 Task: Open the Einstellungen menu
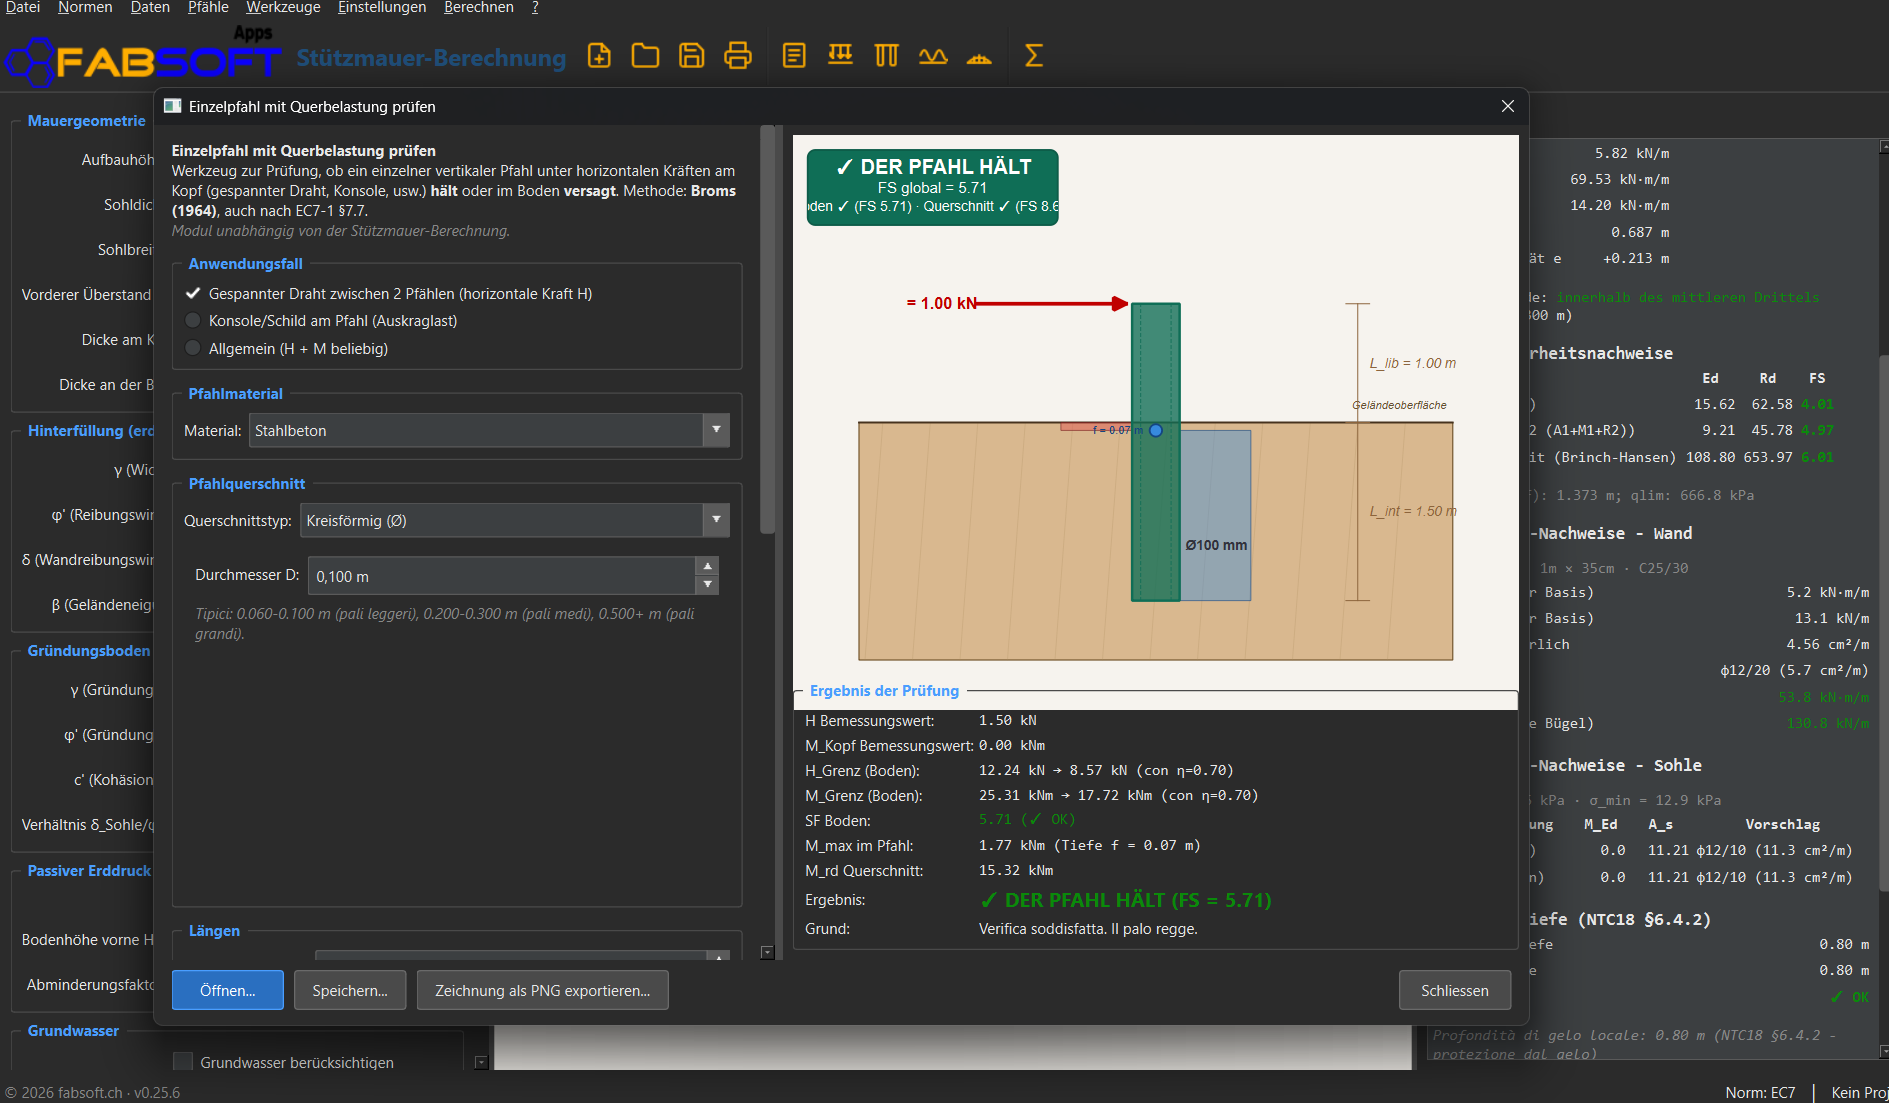pyautogui.click(x=382, y=7)
